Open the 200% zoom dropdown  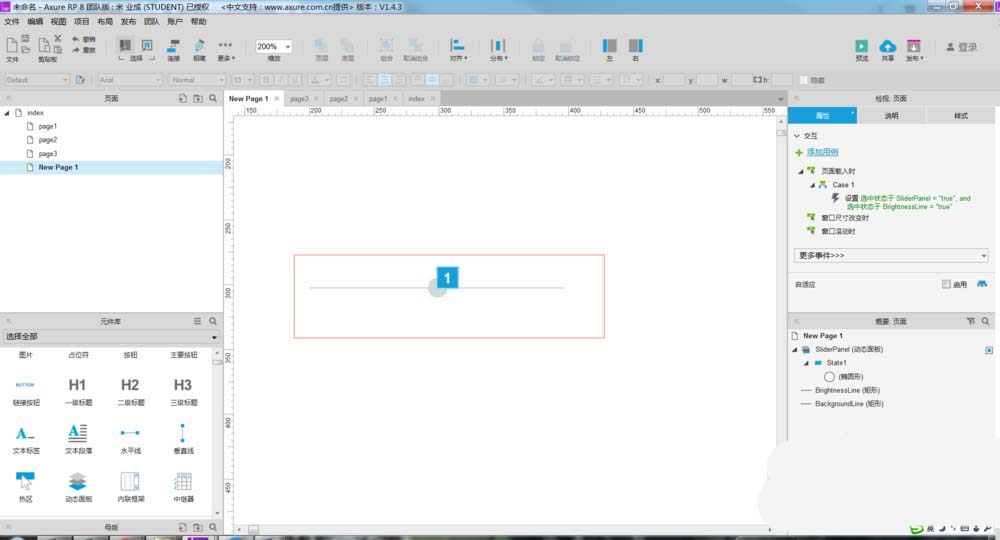point(288,47)
